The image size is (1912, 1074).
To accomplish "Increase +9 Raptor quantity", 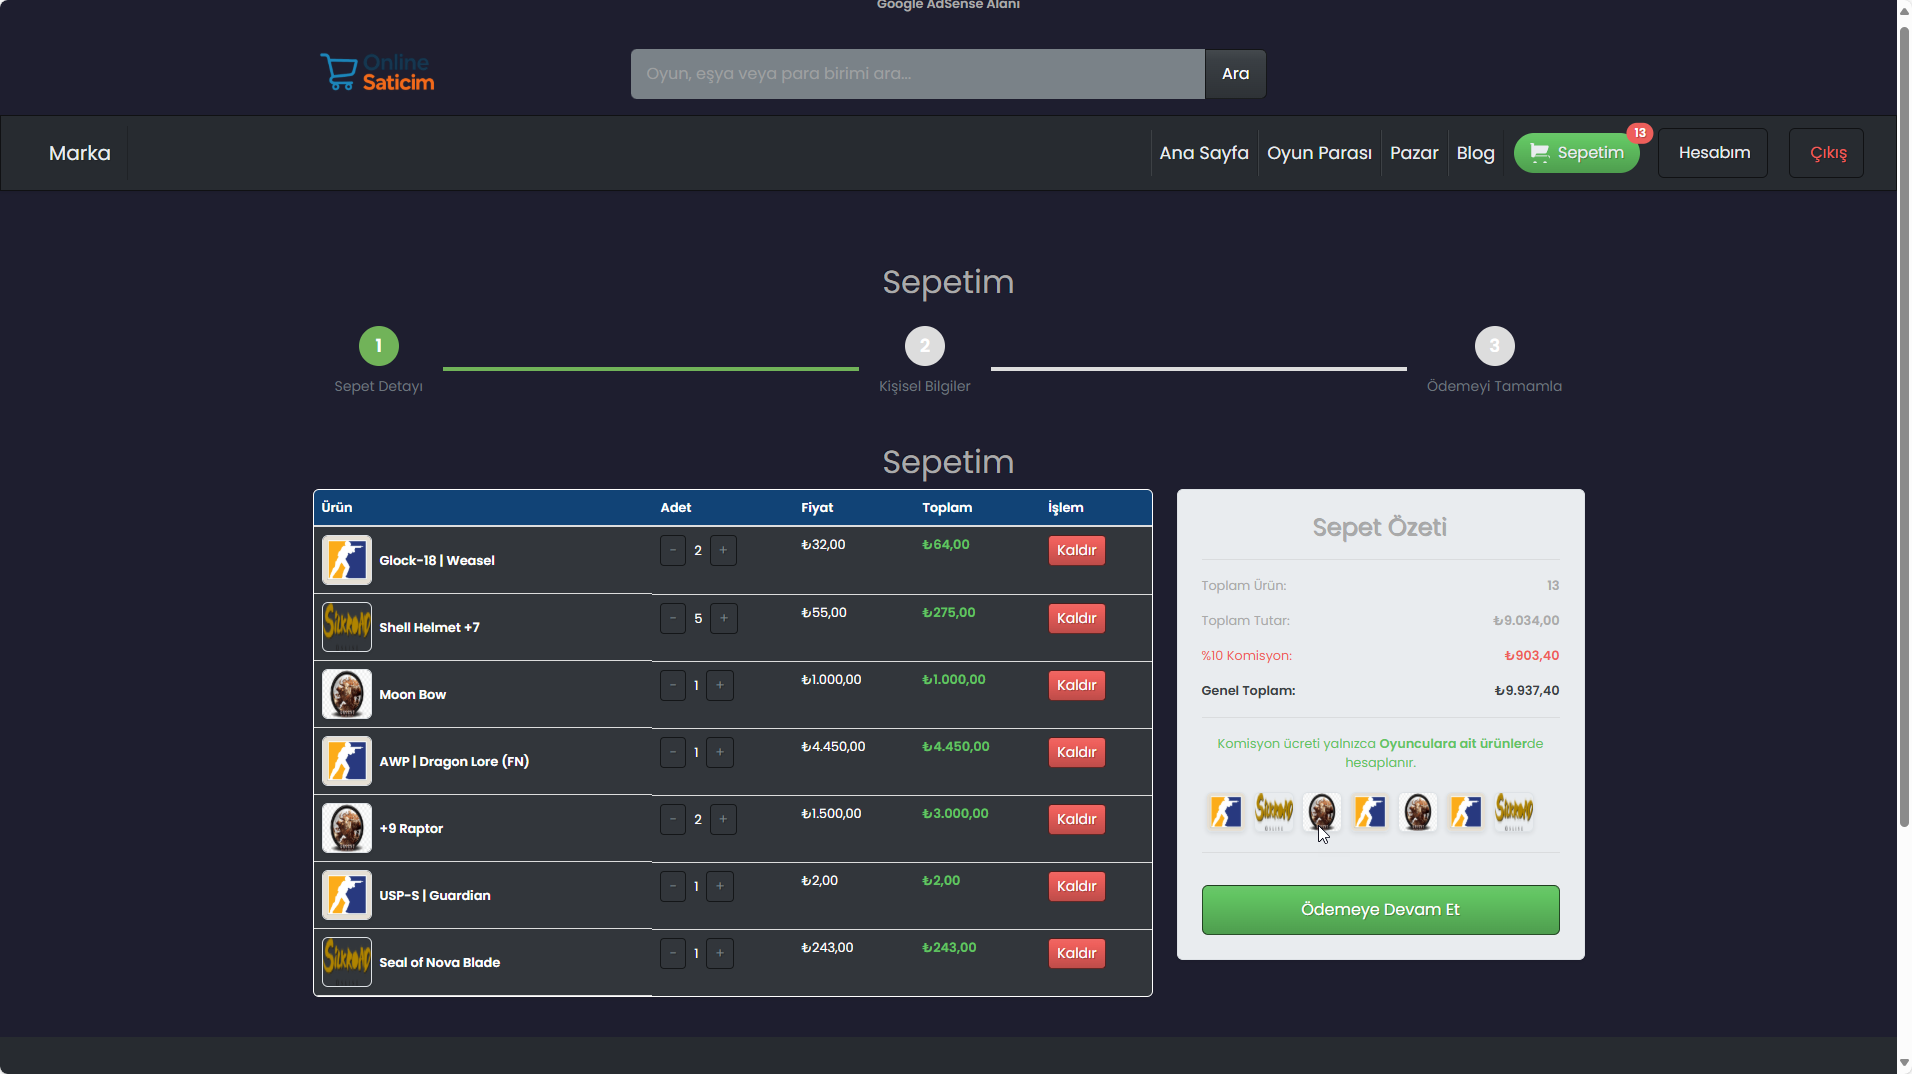I will point(723,819).
